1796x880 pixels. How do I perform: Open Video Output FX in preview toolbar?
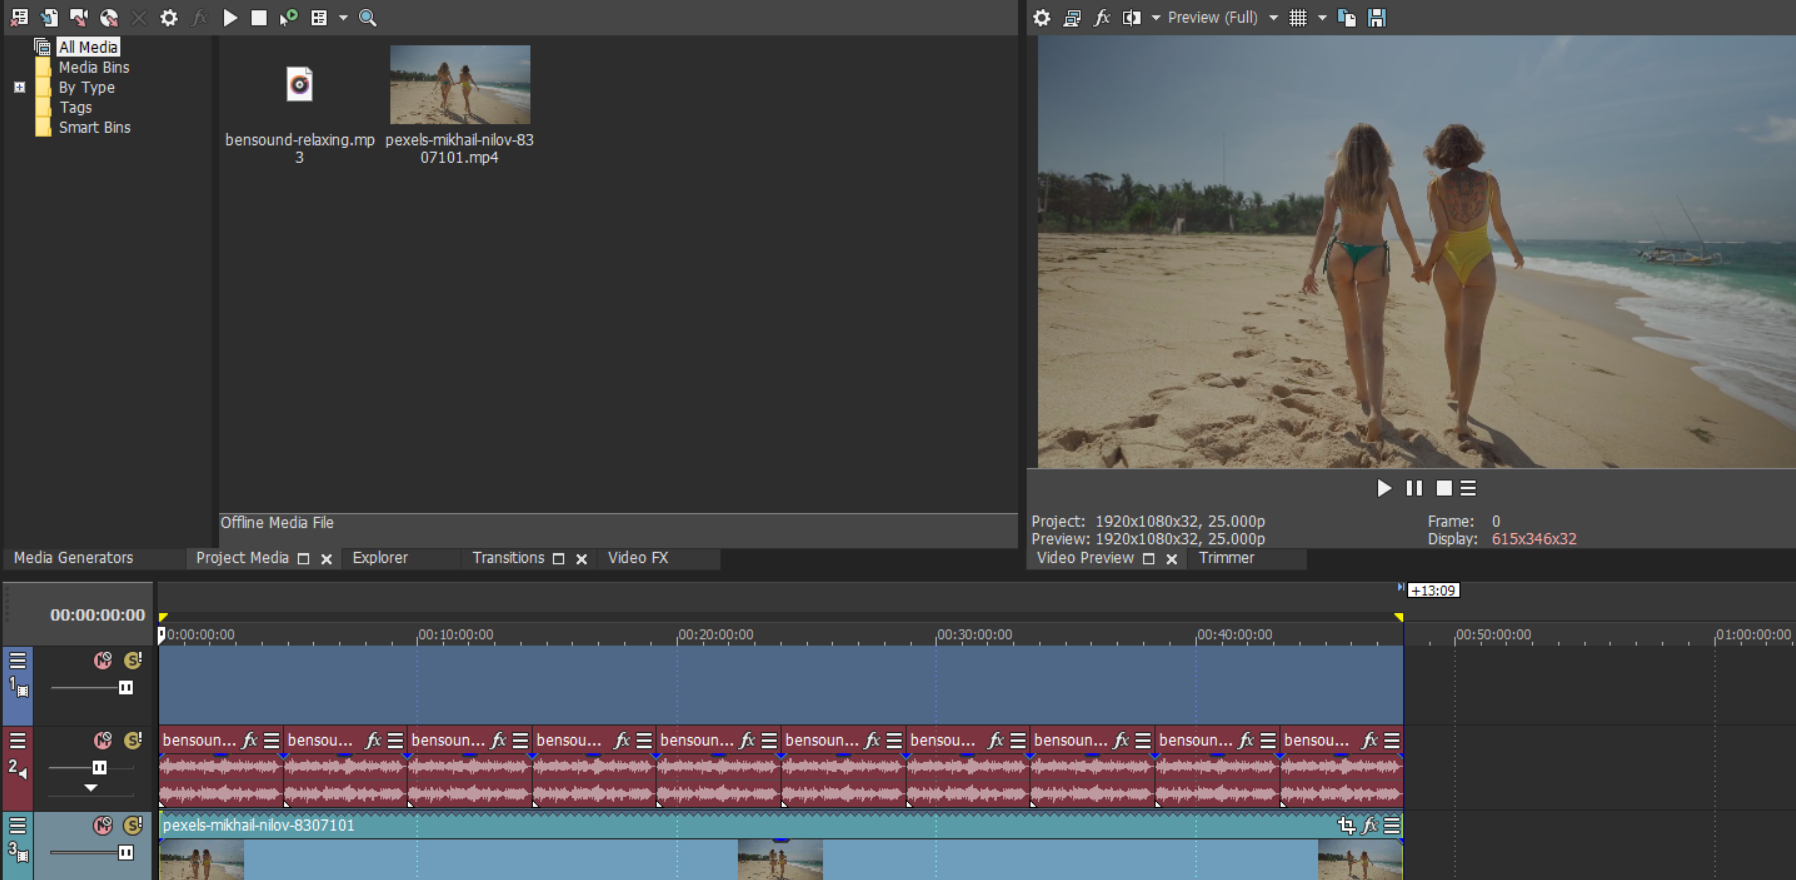[1102, 17]
